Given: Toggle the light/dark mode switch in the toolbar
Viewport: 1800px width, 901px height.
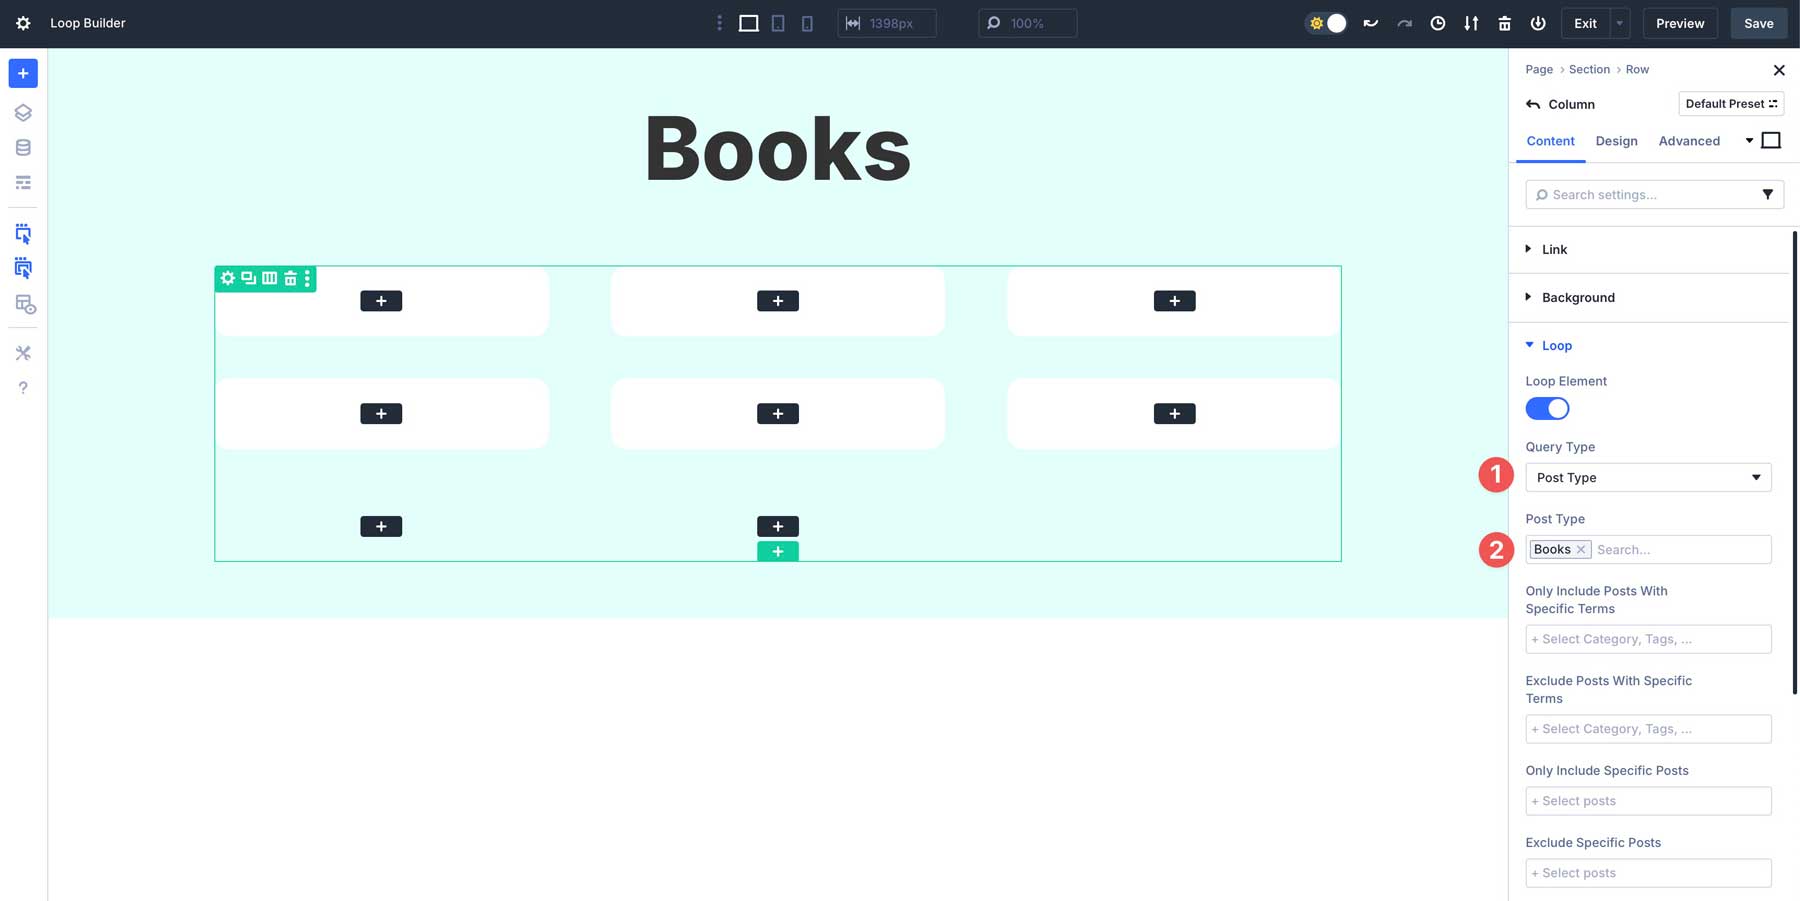Looking at the screenshot, I should pos(1326,22).
